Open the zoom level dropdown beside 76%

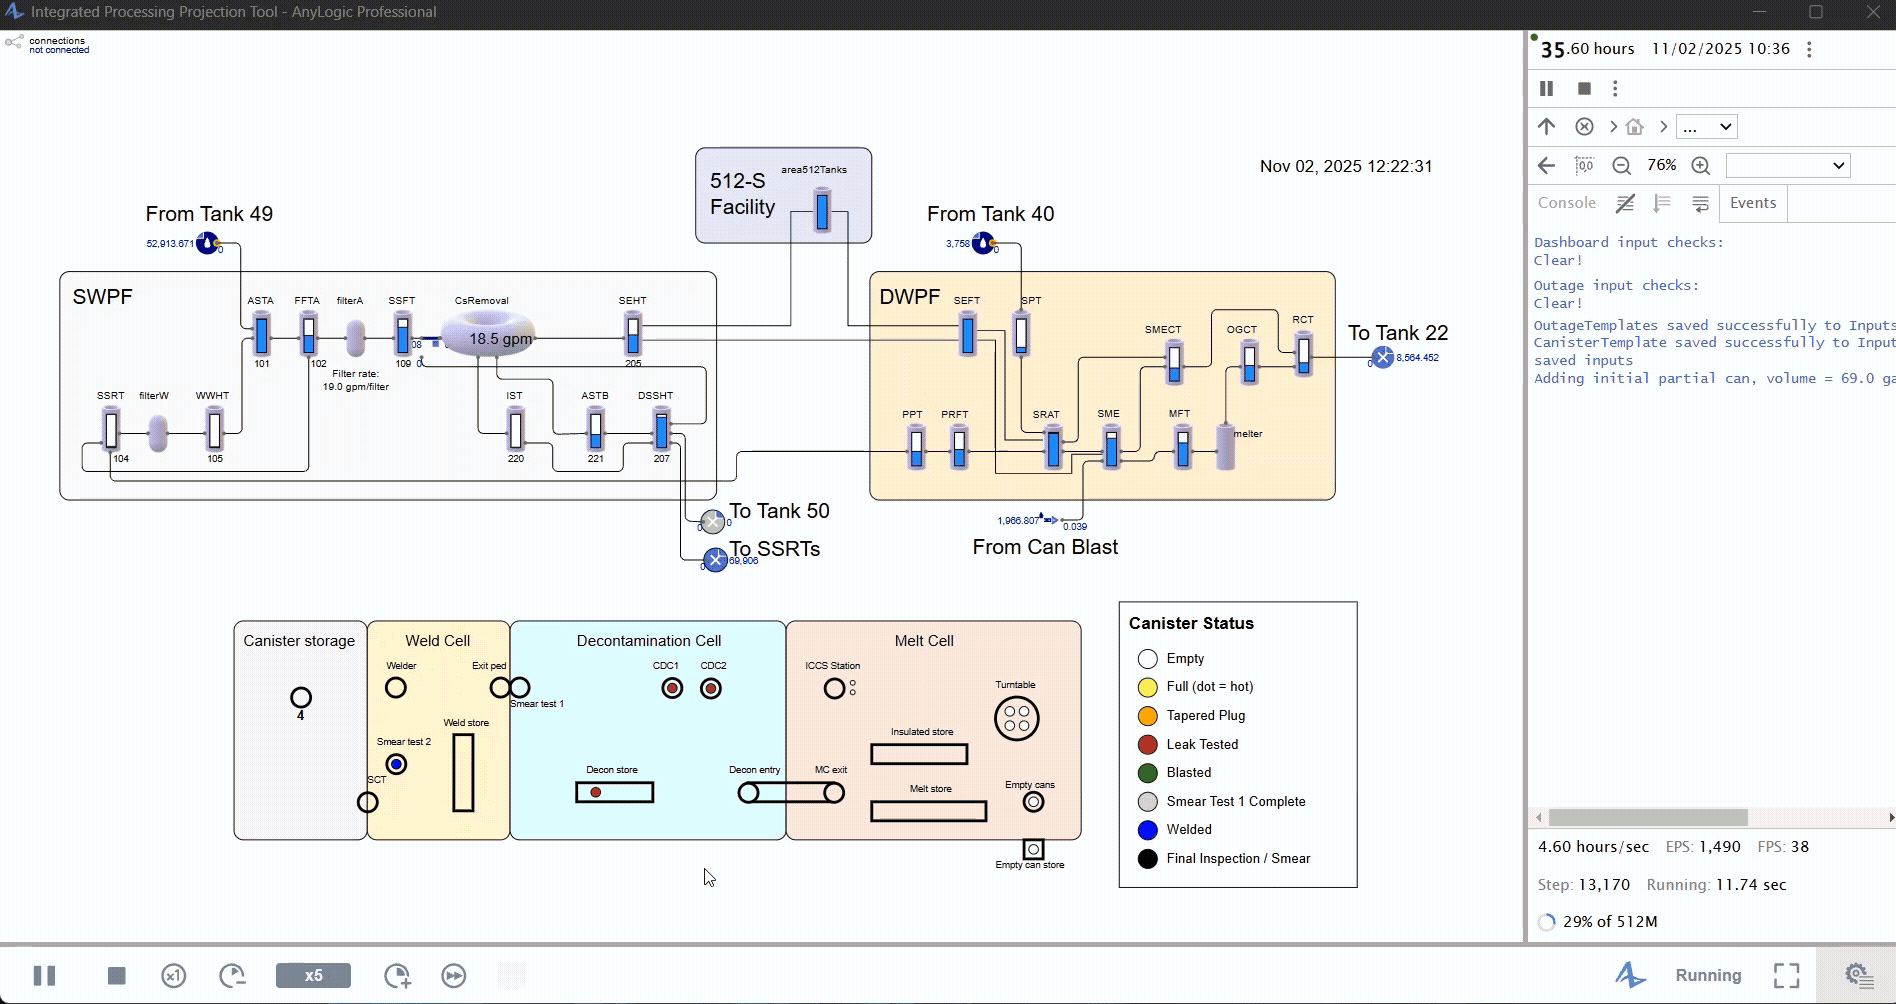[x=1788, y=165]
